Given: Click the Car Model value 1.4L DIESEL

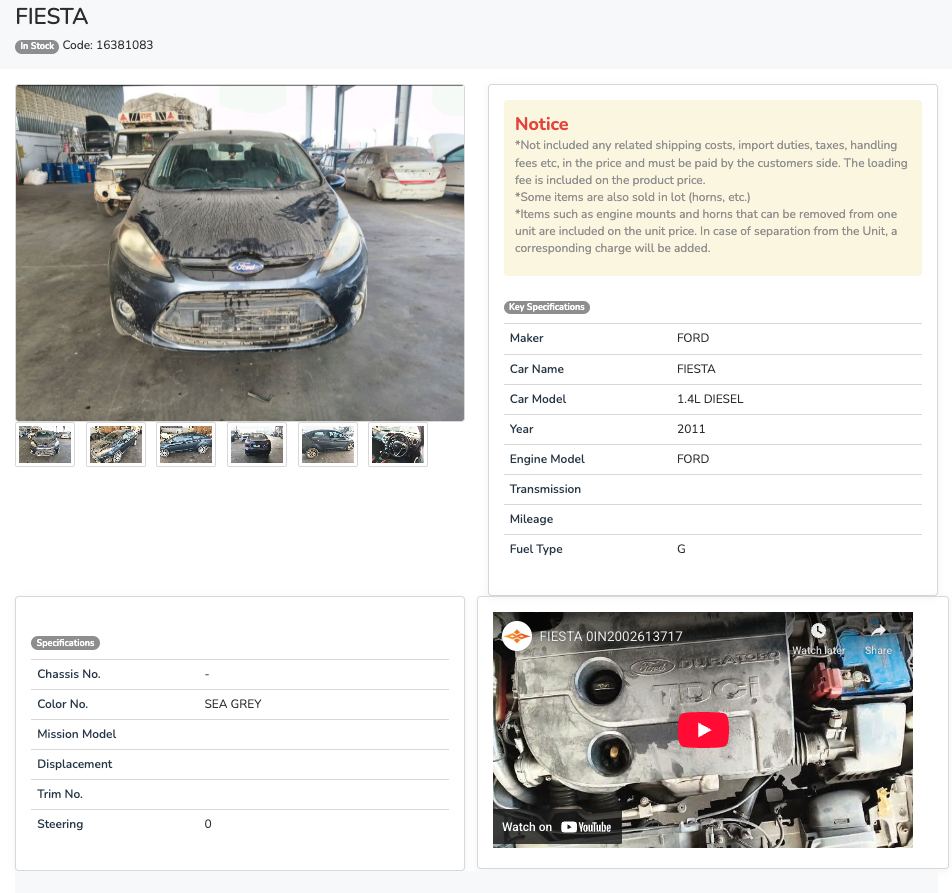Looking at the screenshot, I should (x=710, y=399).
